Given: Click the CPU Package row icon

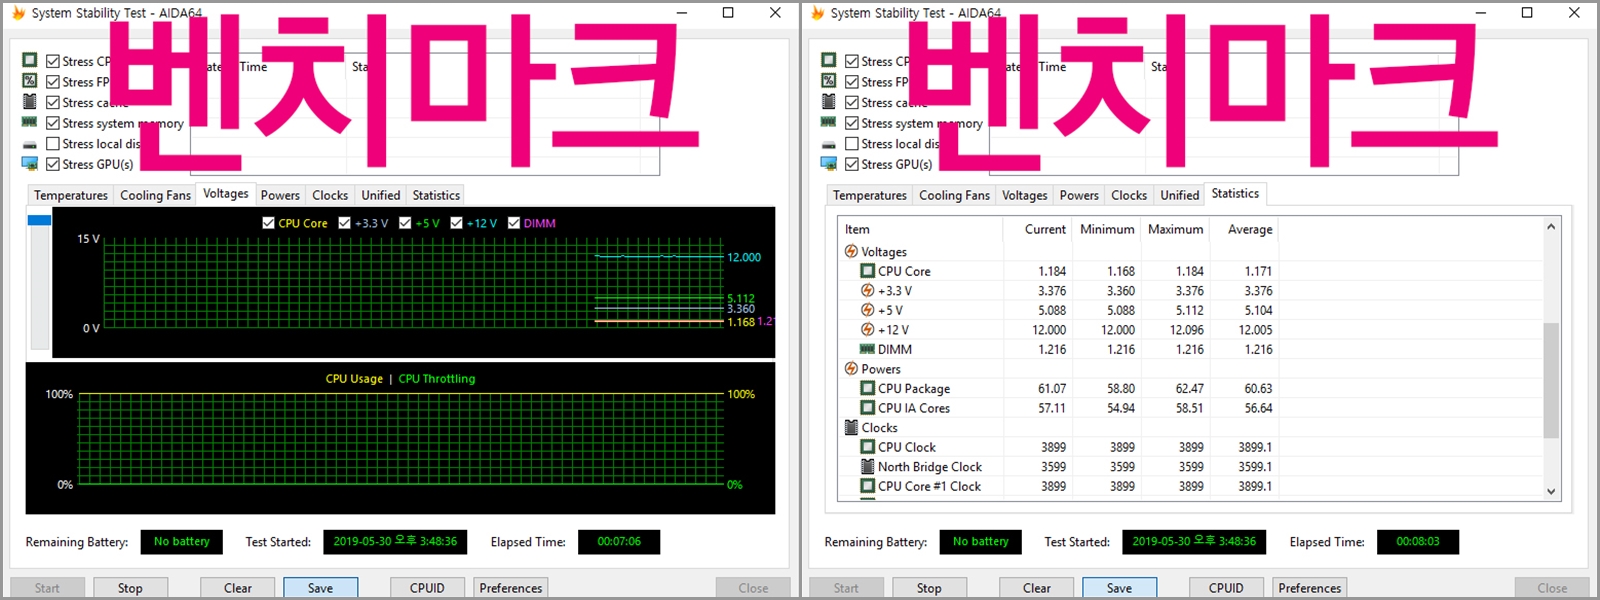Looking at the screenshot, I should (x=868, y=388).
